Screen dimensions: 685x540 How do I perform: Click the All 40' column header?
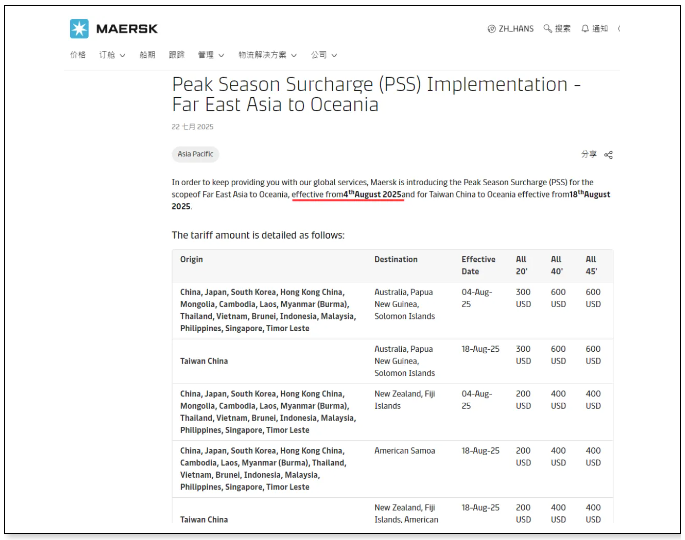[x=556, y=265]
